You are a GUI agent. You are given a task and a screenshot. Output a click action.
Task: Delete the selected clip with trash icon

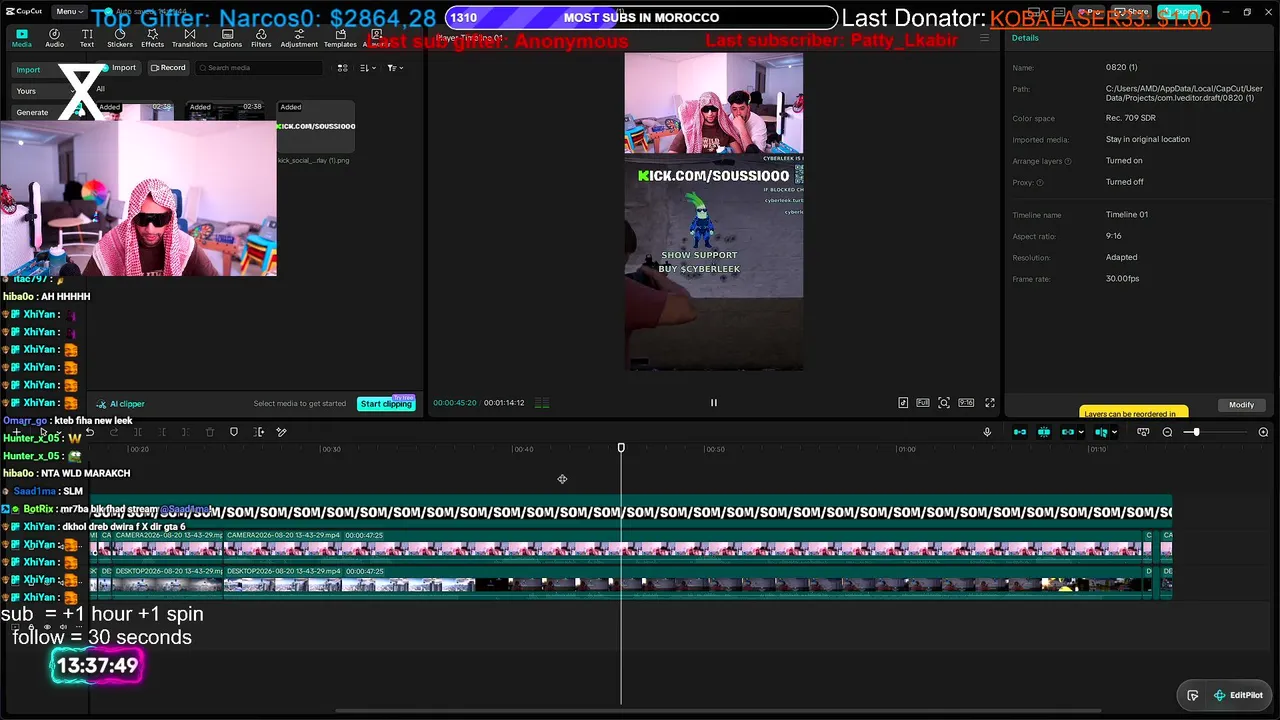[x=210, y=432]
